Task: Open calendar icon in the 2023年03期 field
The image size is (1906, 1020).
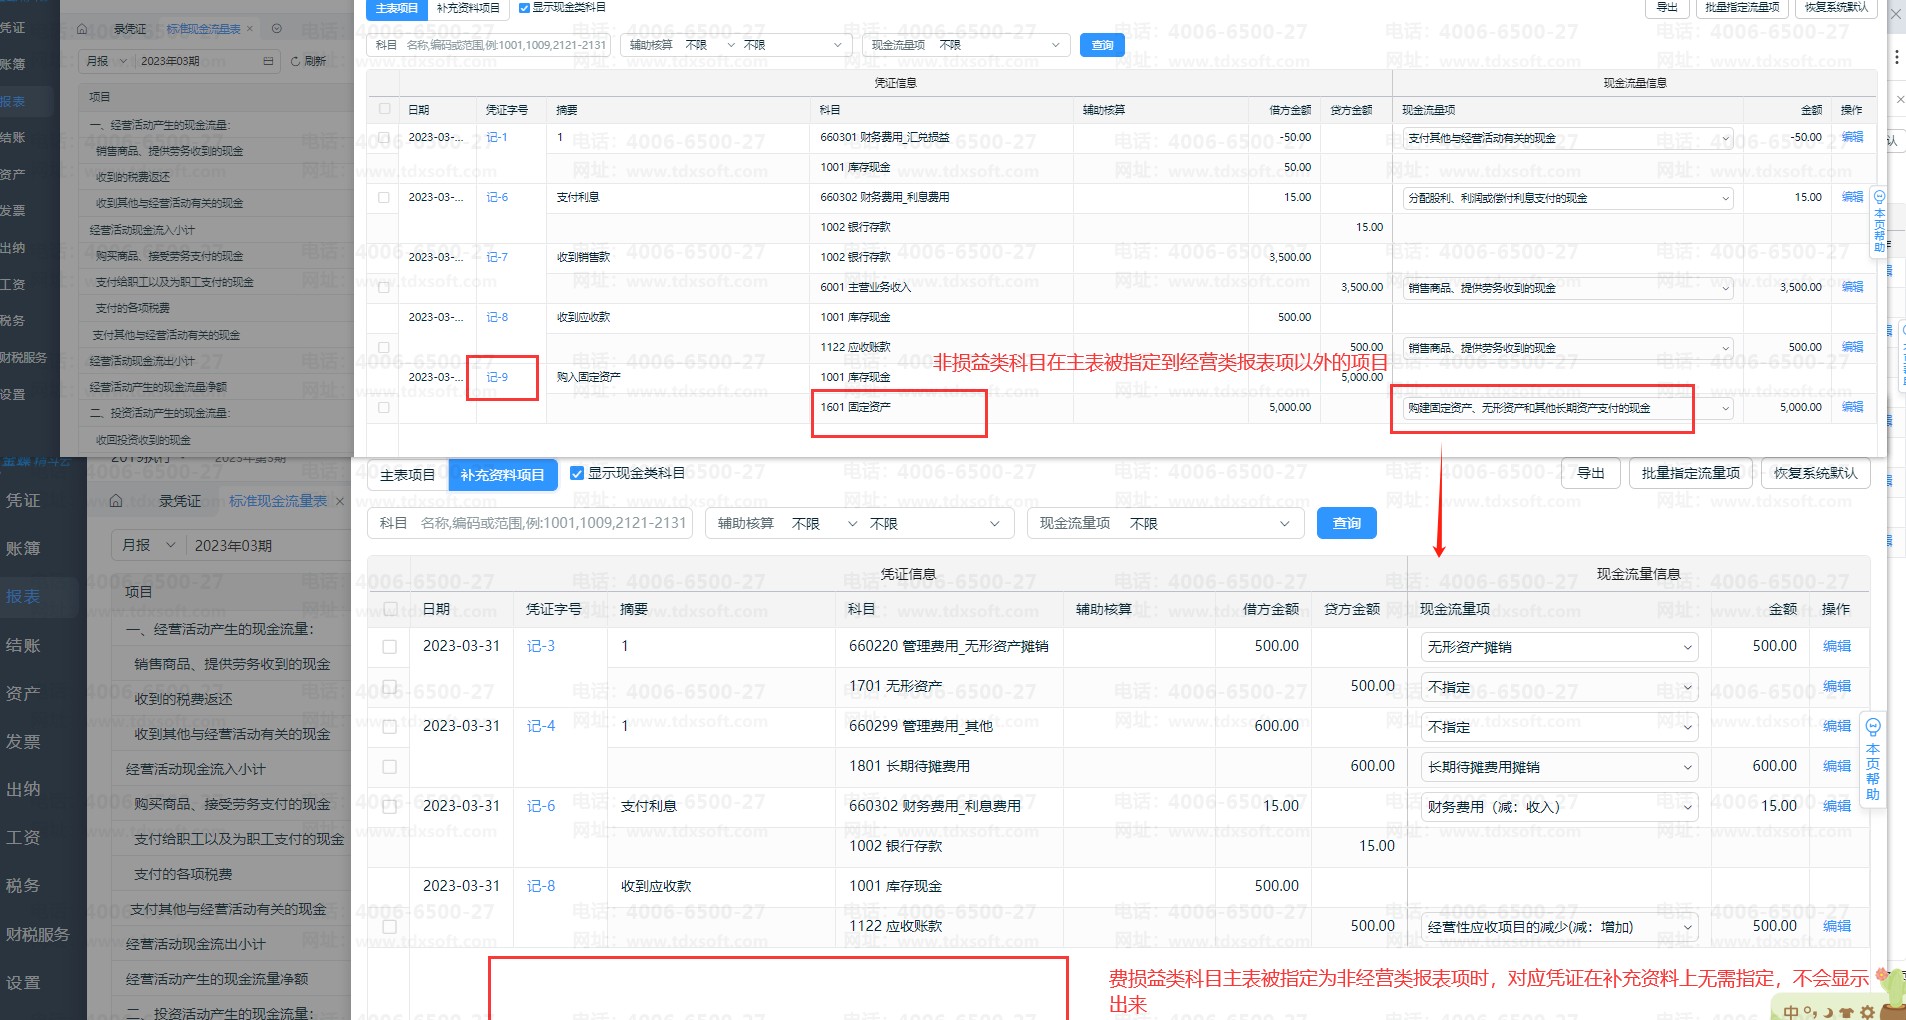Action: [x=268, y=61]
